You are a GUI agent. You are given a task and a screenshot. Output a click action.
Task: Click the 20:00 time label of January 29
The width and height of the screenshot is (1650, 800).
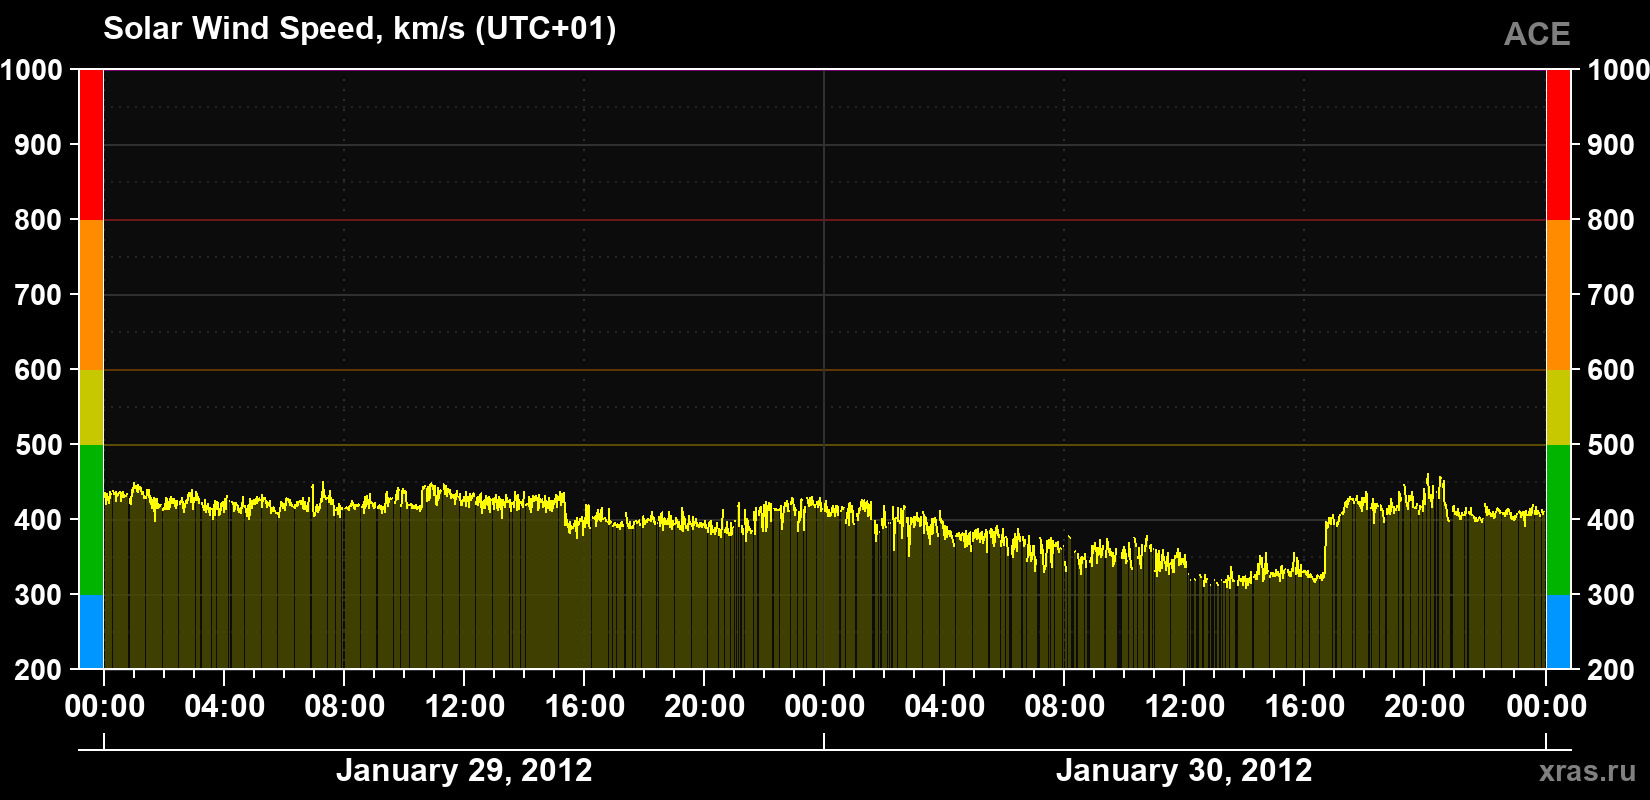click(705, 707)
